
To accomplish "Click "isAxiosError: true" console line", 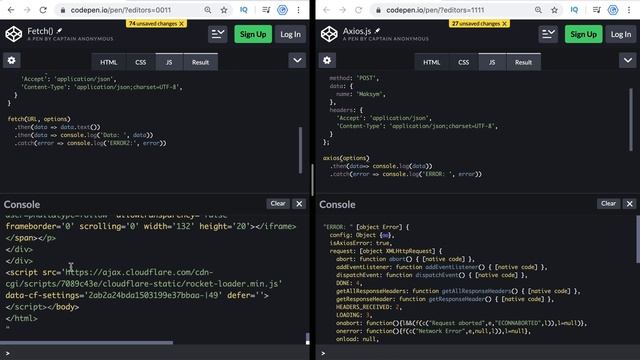I will [x=361, y=243].
